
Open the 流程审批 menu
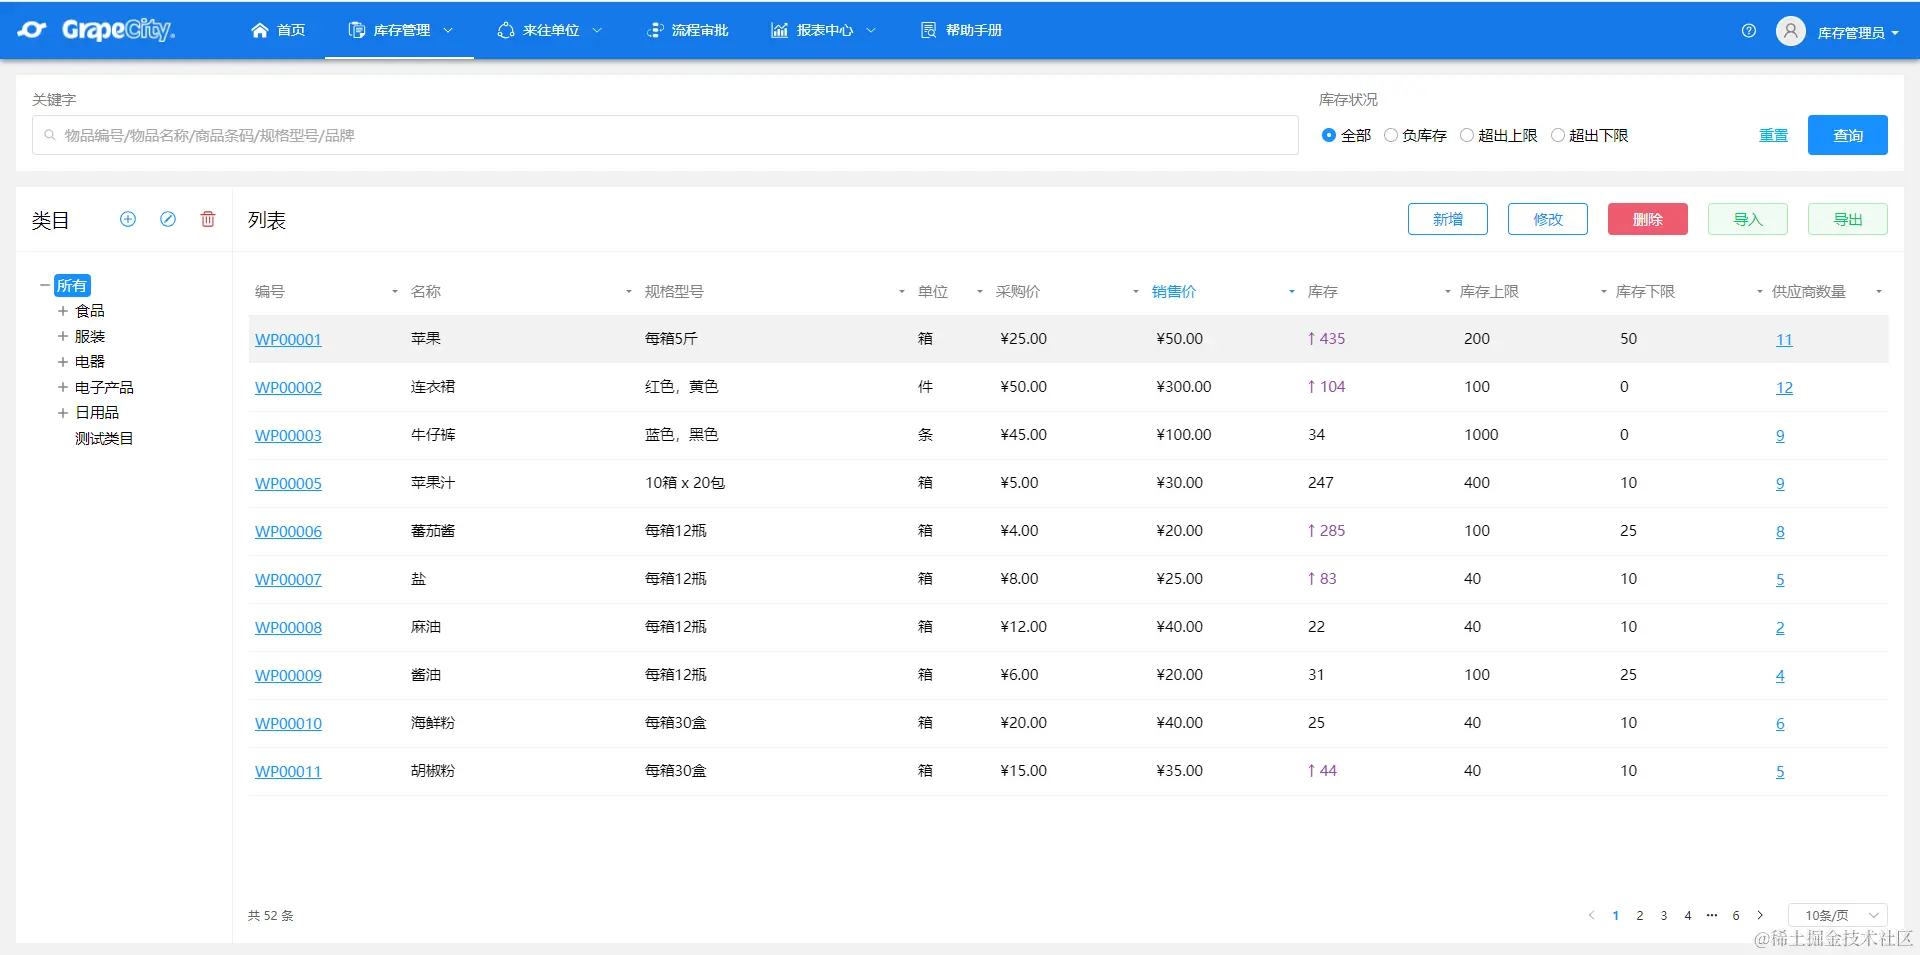pos(688,30)
